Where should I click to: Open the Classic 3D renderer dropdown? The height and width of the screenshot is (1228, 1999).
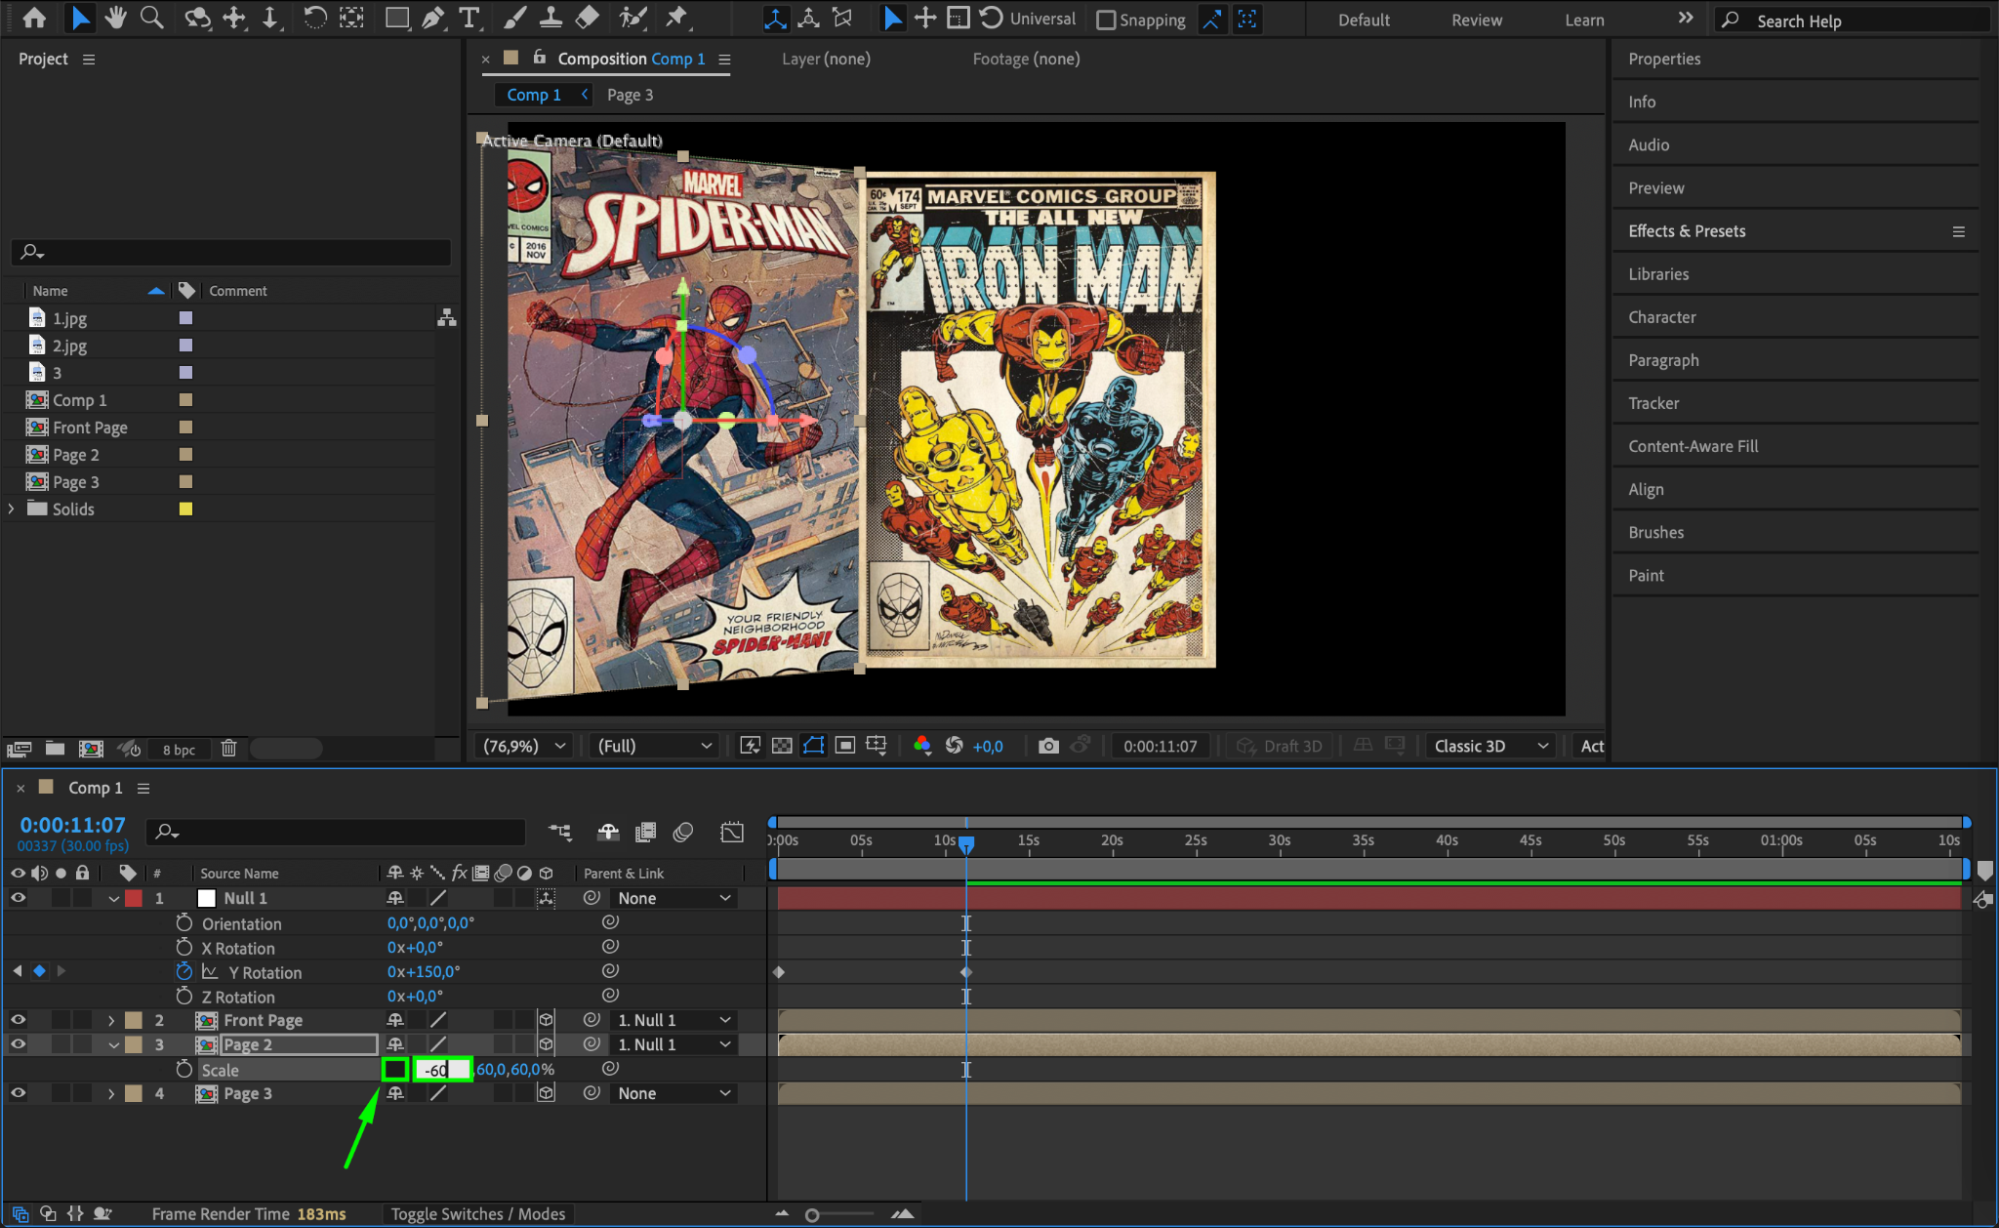point(1490,746)
